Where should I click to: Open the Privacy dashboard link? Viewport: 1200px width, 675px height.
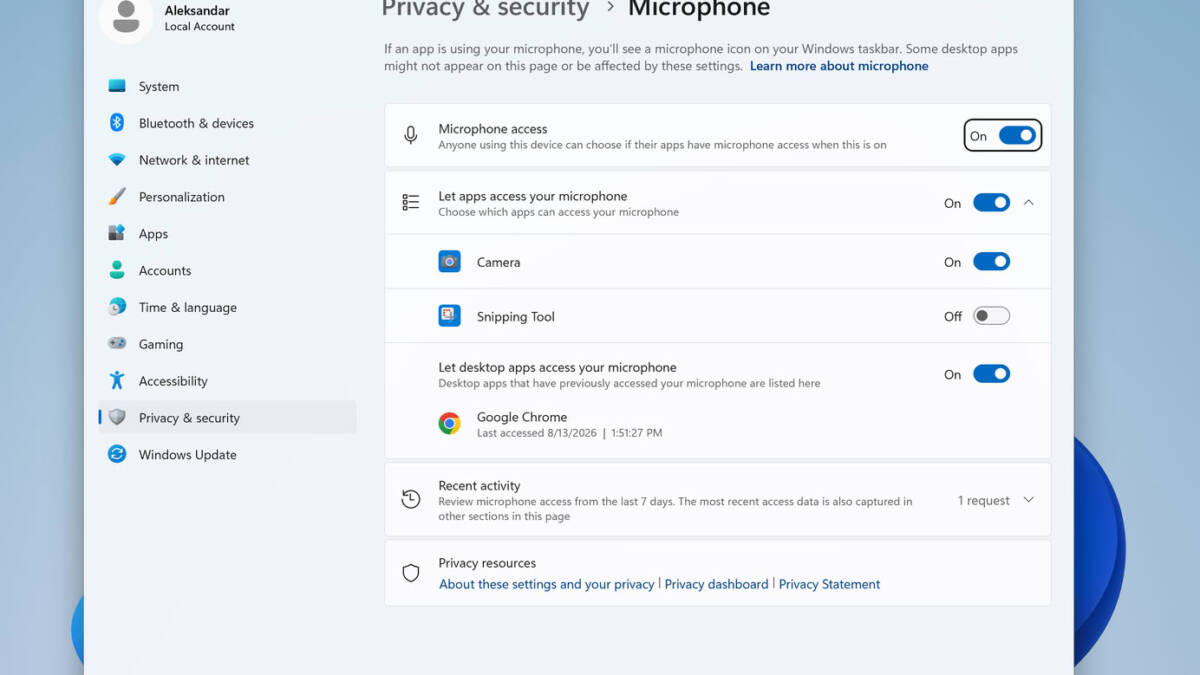pyautogui.click(x=717, y=584)
